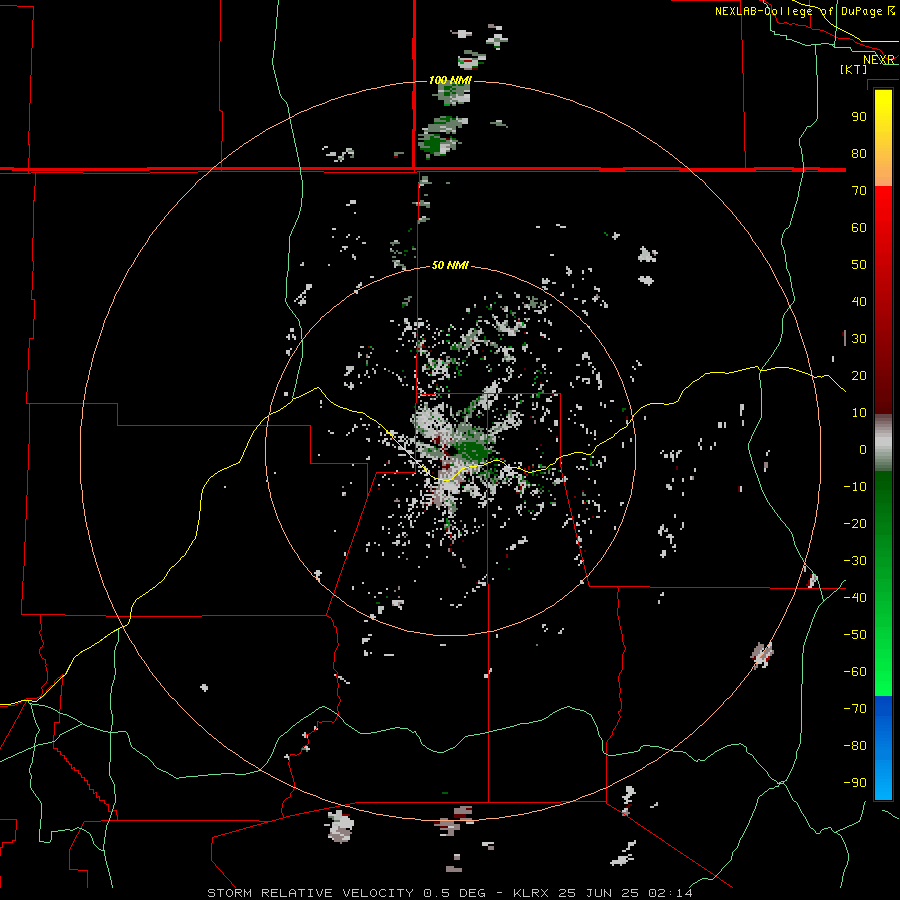
Task: Click the -40 knots scale label
Action: point(855,598)
